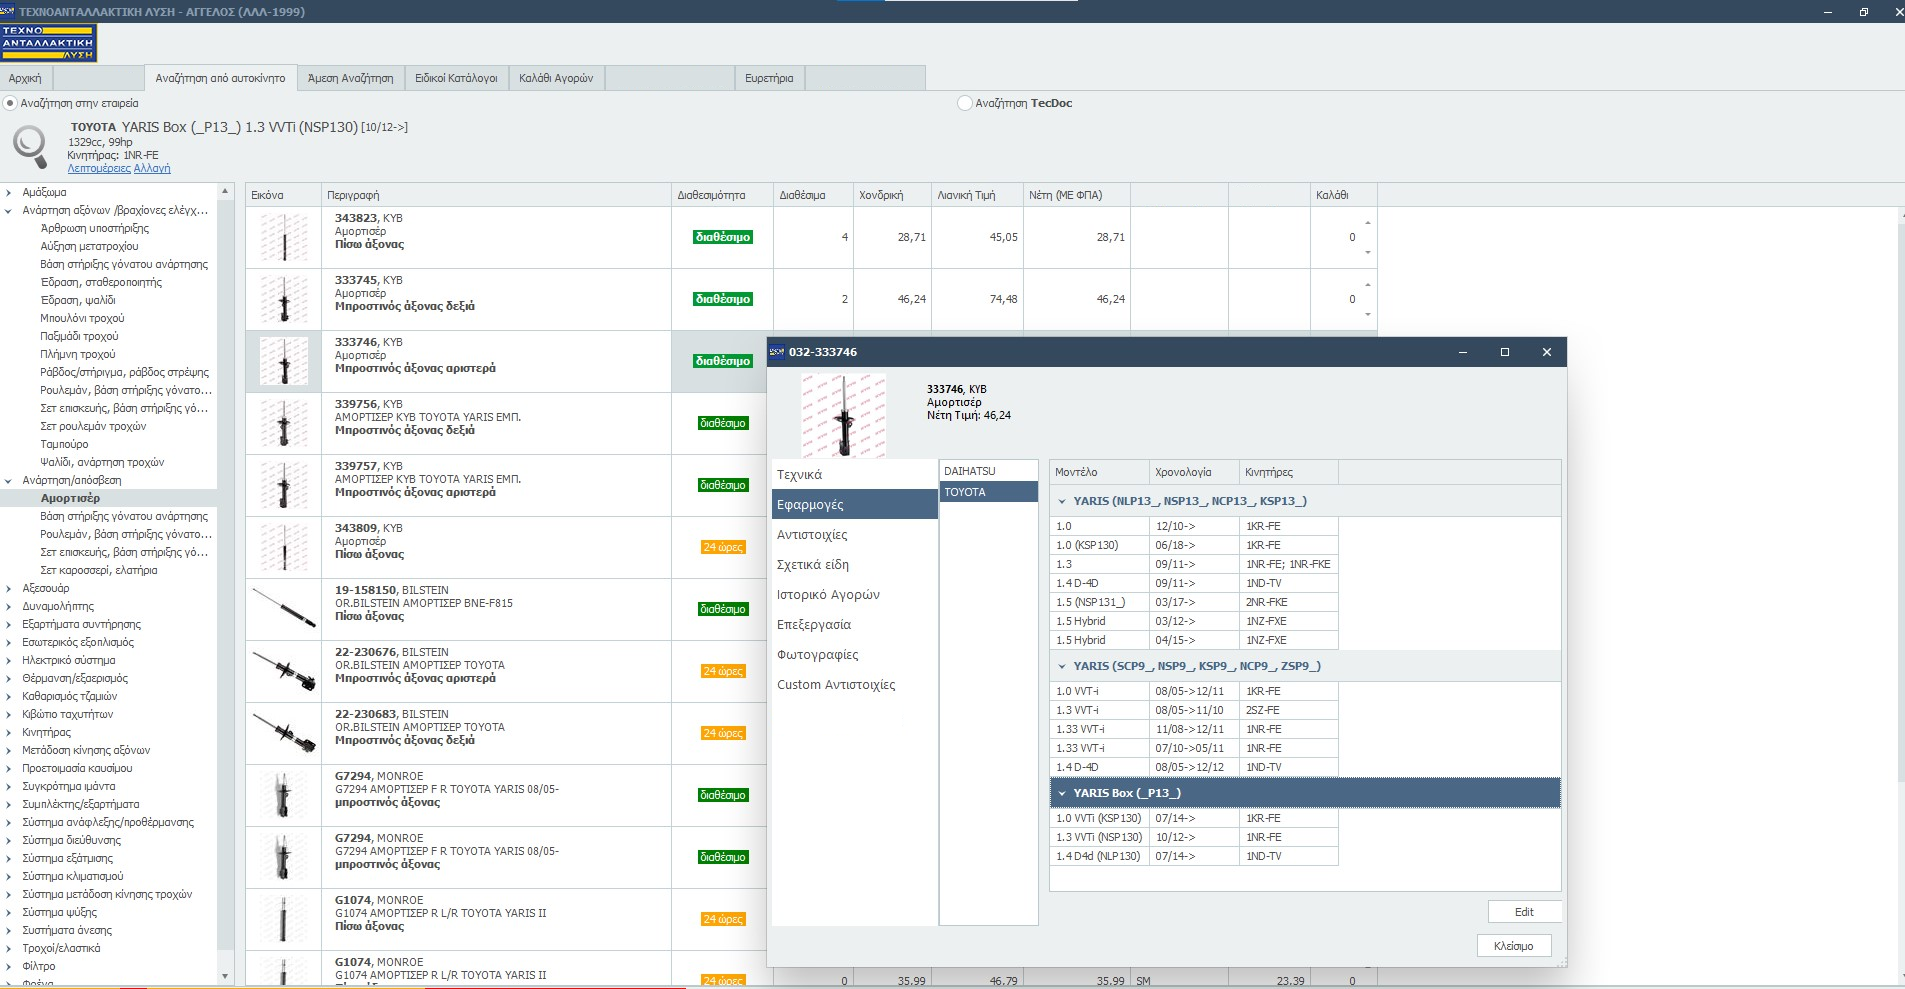Expand the Φίλτρο tree category
1905x989 pixels.
[x=9, y=966]
